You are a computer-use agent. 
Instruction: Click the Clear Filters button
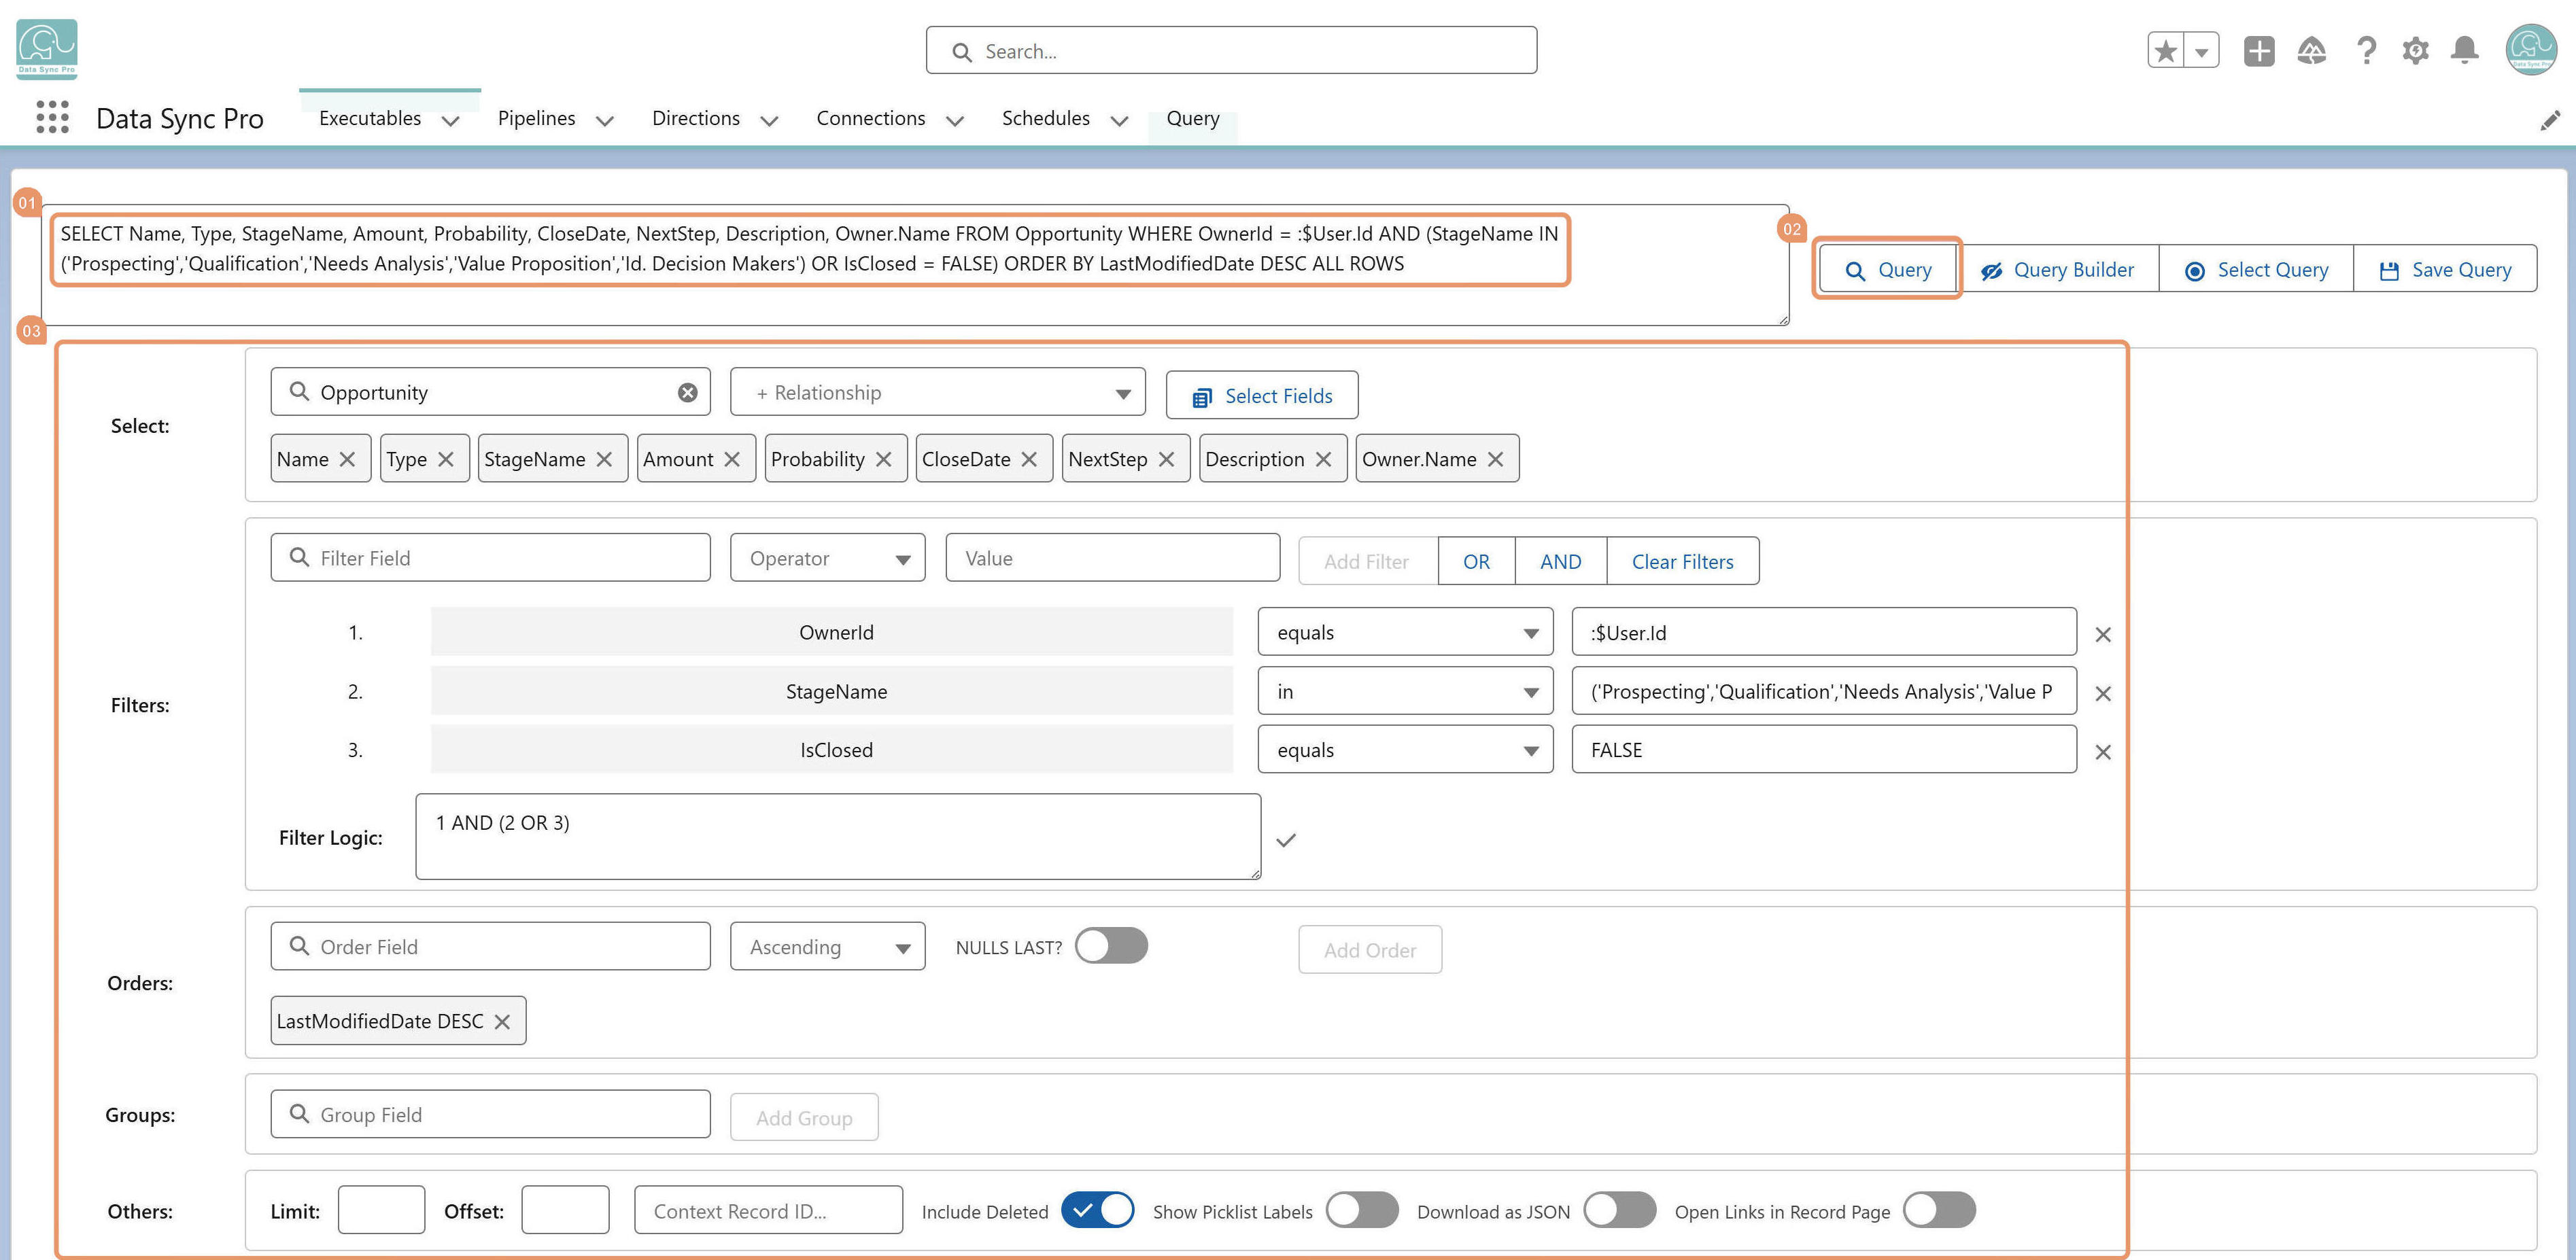click(1682, 561)
